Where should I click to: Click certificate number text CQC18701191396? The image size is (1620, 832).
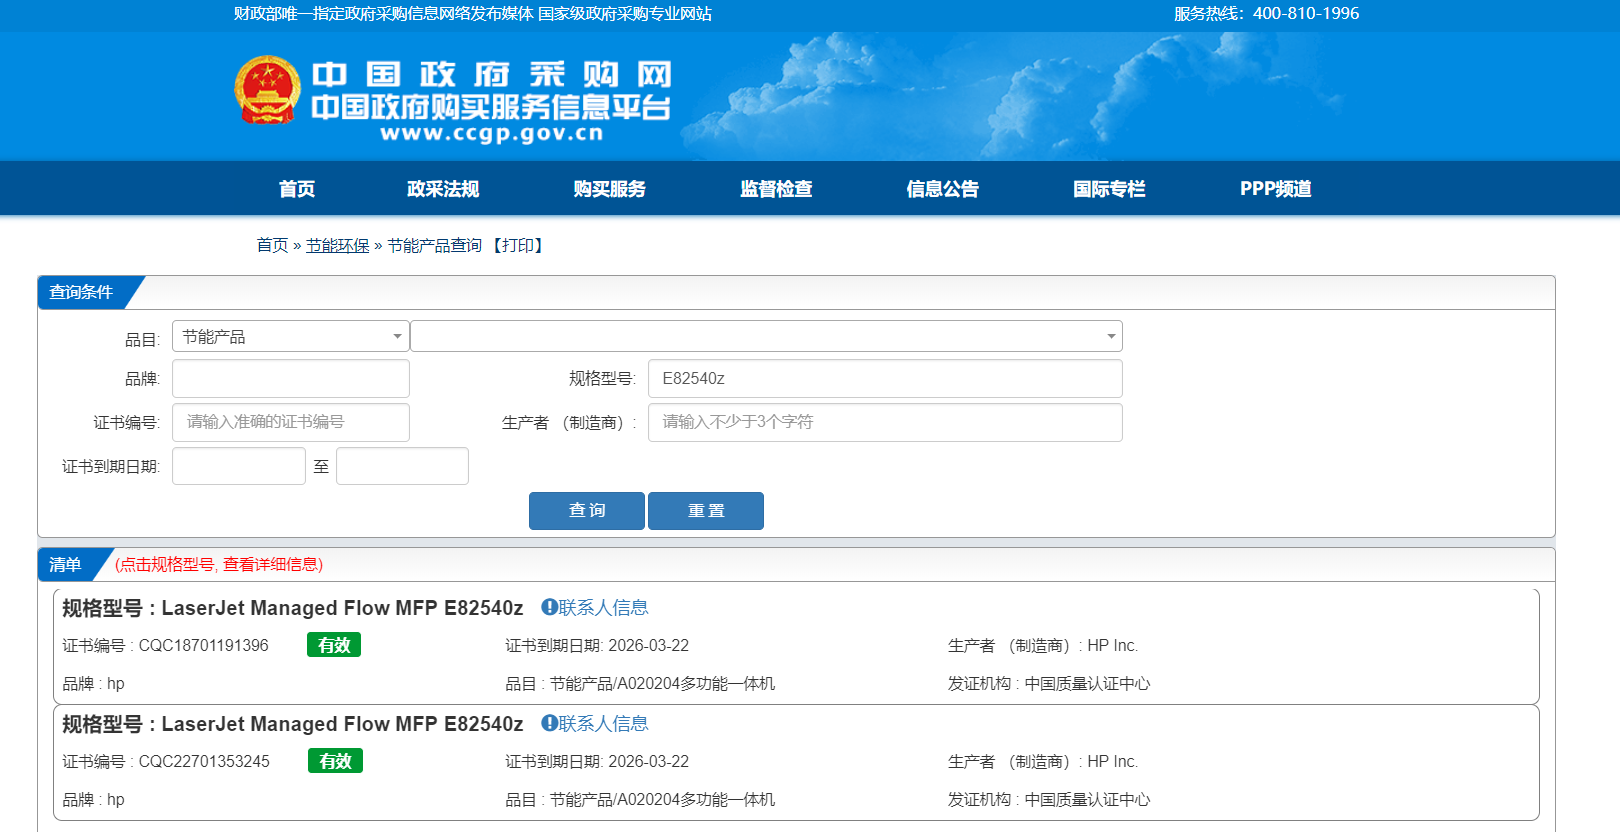(x=204, y=645)
